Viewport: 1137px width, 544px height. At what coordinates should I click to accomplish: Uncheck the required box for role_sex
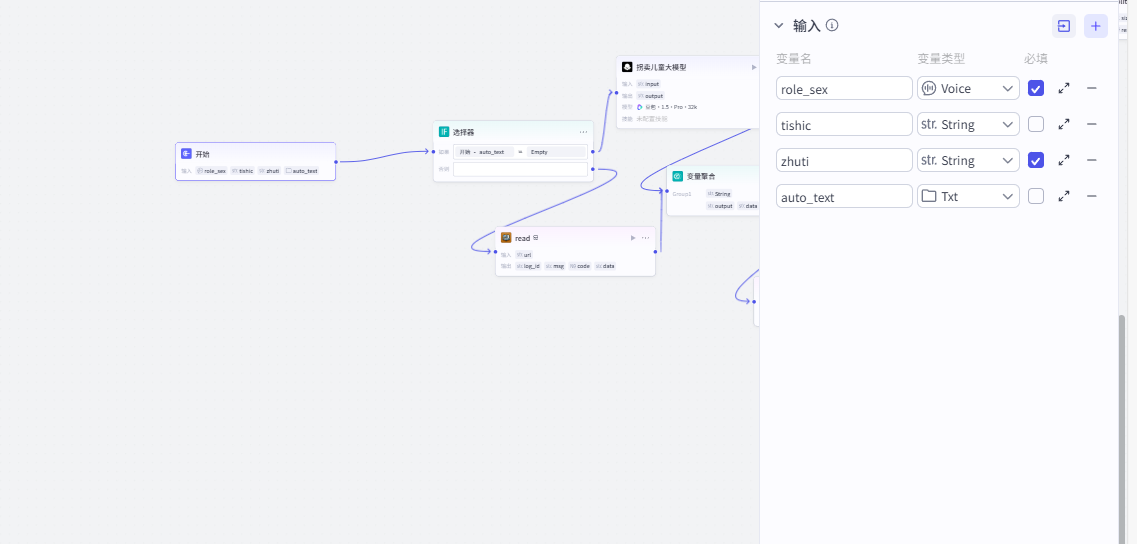click(1036, 88)
